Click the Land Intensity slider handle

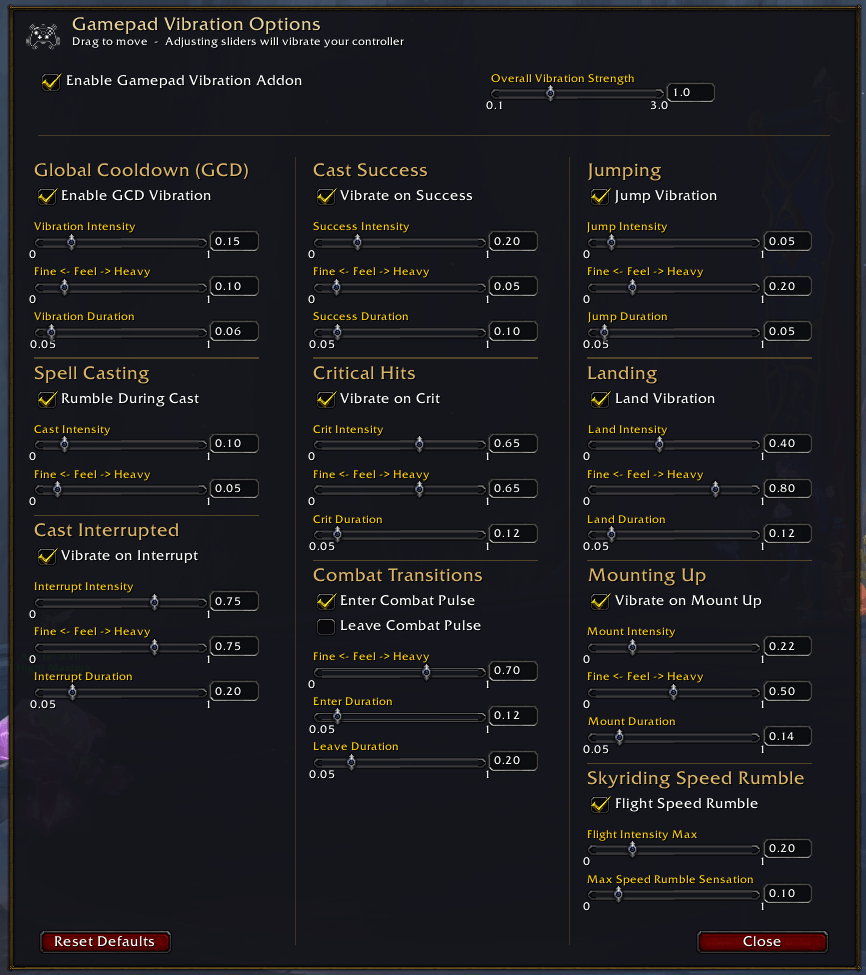[659, 444]
